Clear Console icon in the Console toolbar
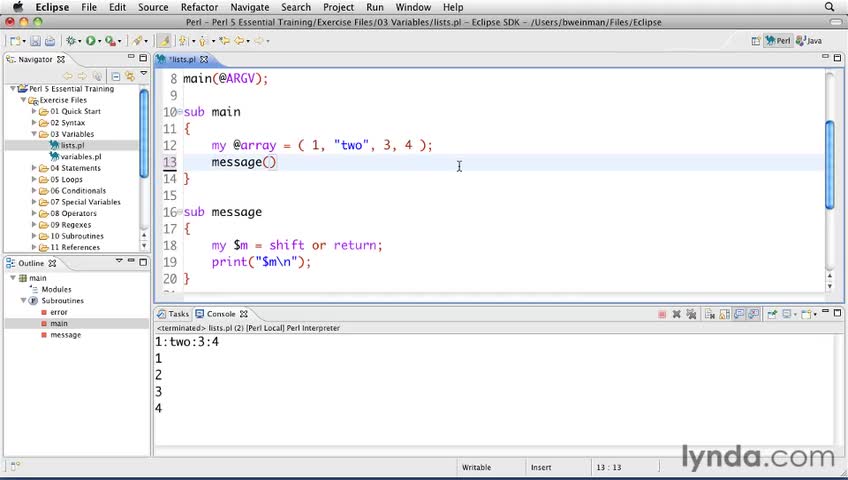This screenshot has height=480, width=848. point(710,314)
